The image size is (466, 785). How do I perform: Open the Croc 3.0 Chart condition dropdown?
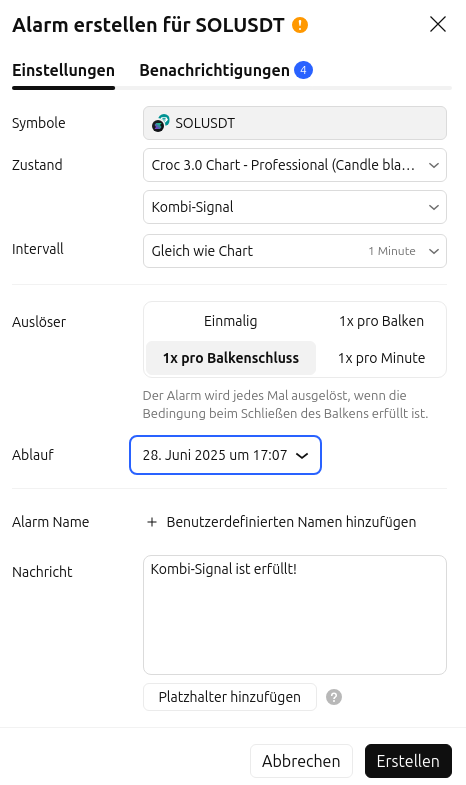[295, 165]
